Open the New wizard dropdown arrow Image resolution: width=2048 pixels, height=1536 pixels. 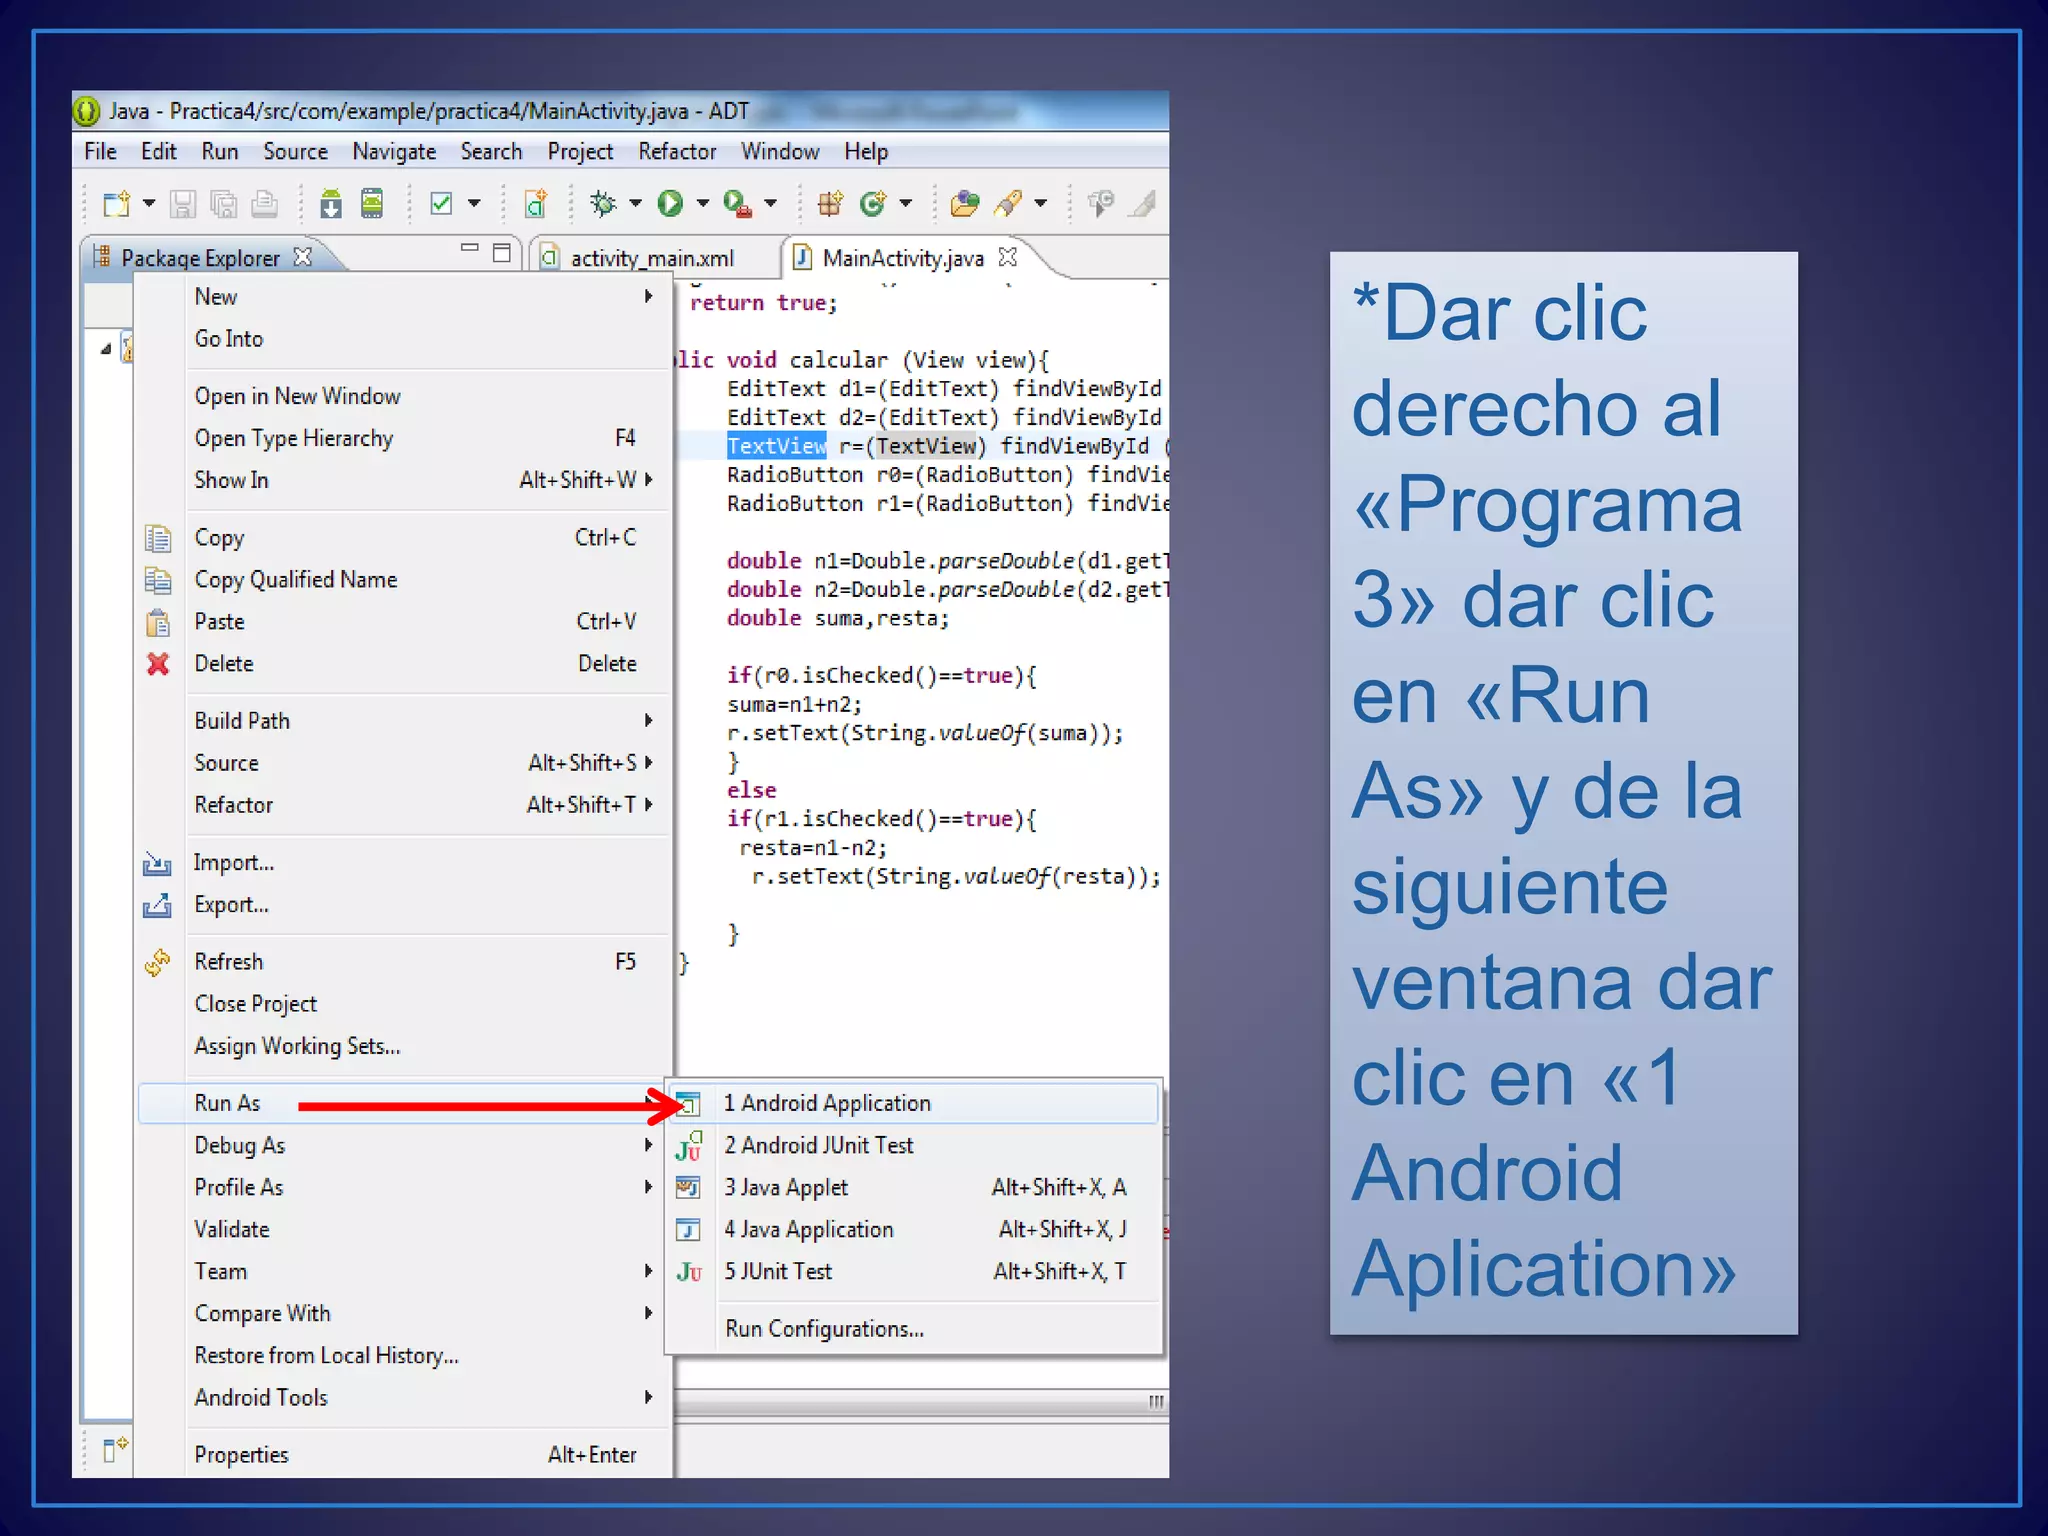[149, 204]
